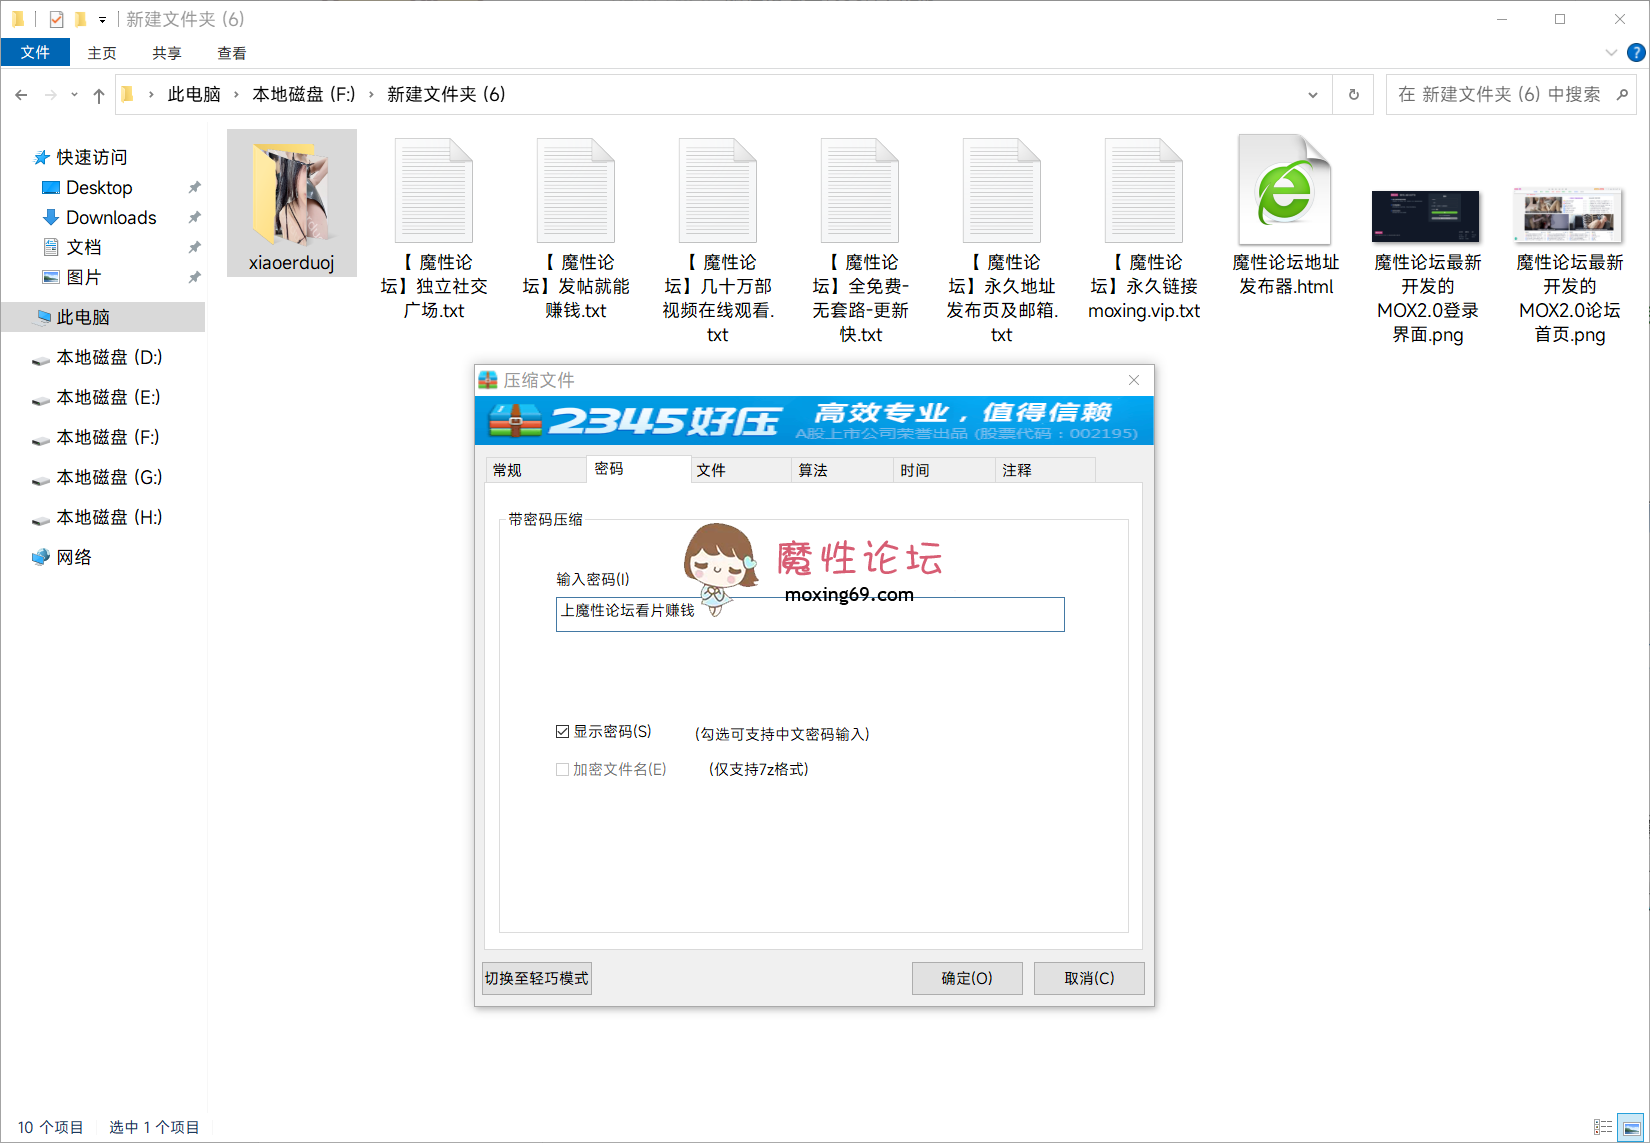
Task: Switch to the 密码 tab
Action: 639,469
